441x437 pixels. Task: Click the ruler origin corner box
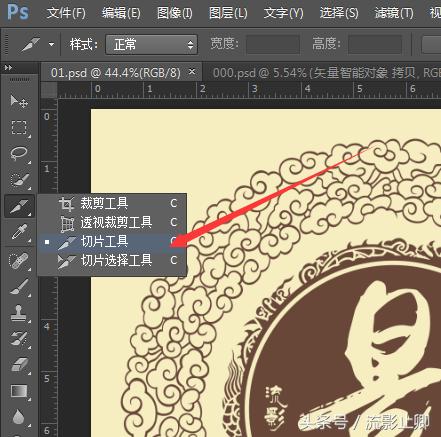(49, 90)
